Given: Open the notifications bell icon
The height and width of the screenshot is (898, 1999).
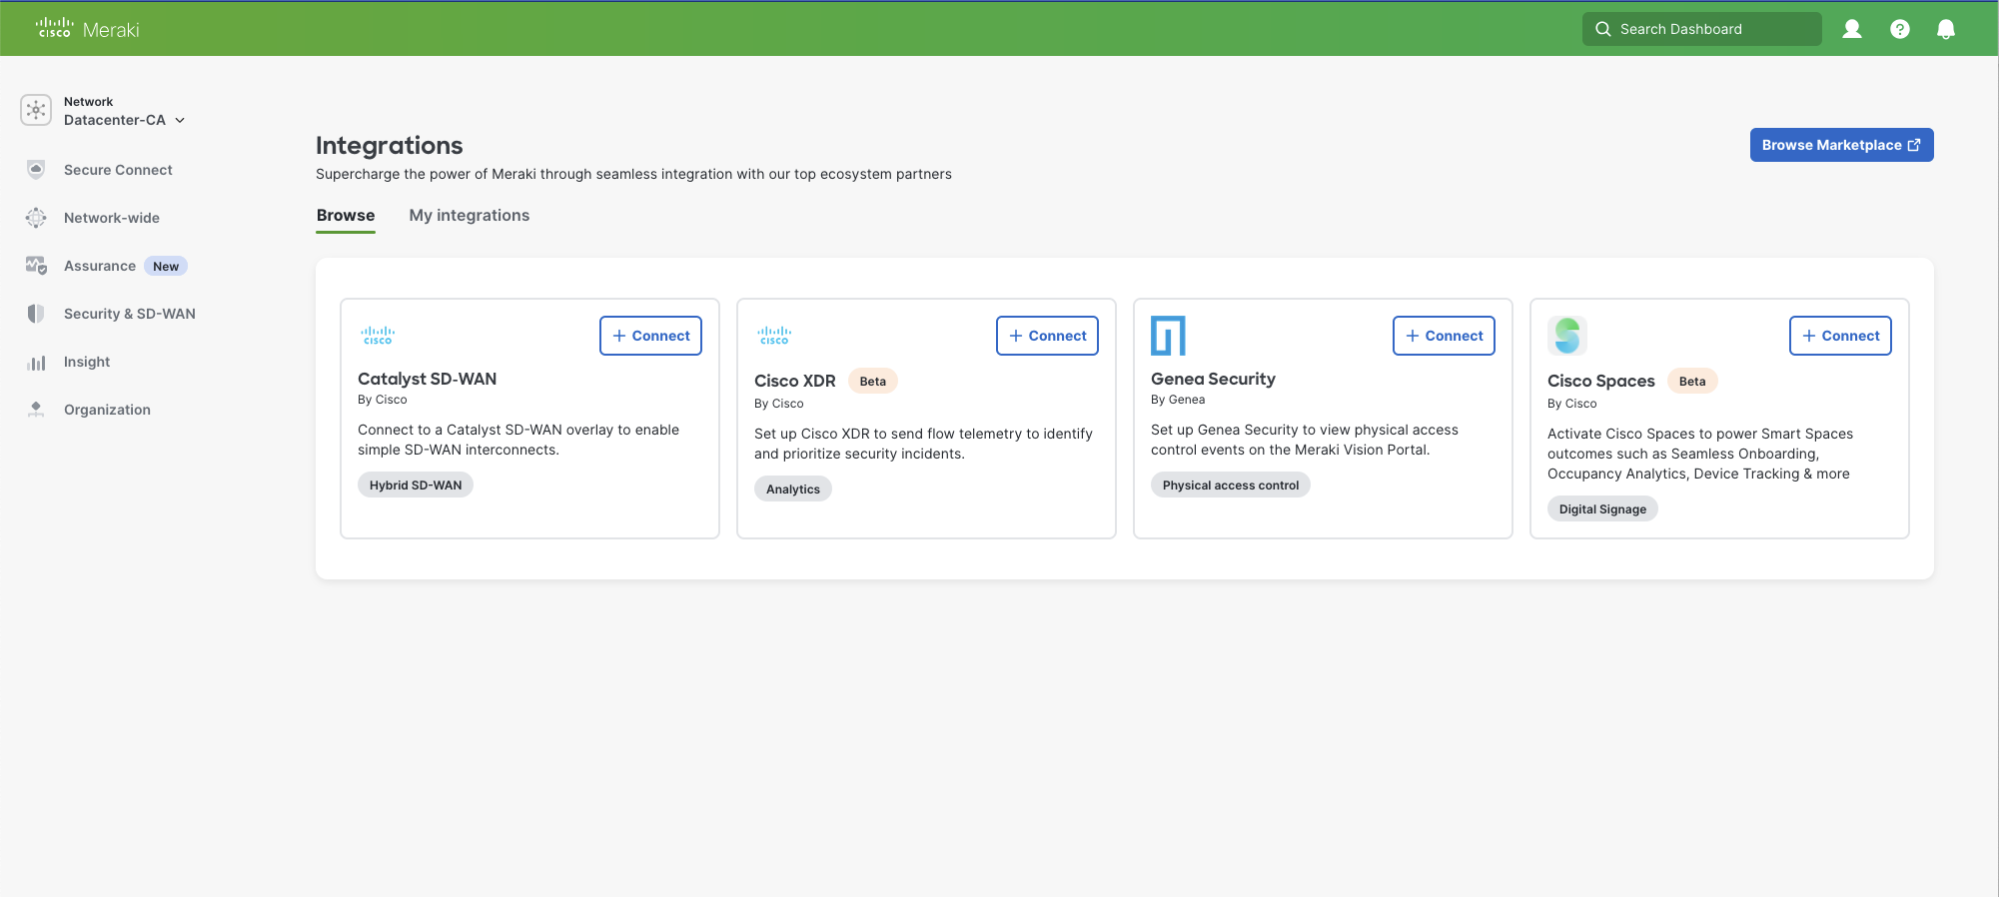Looking at the screenshot, I should 1946,29.
